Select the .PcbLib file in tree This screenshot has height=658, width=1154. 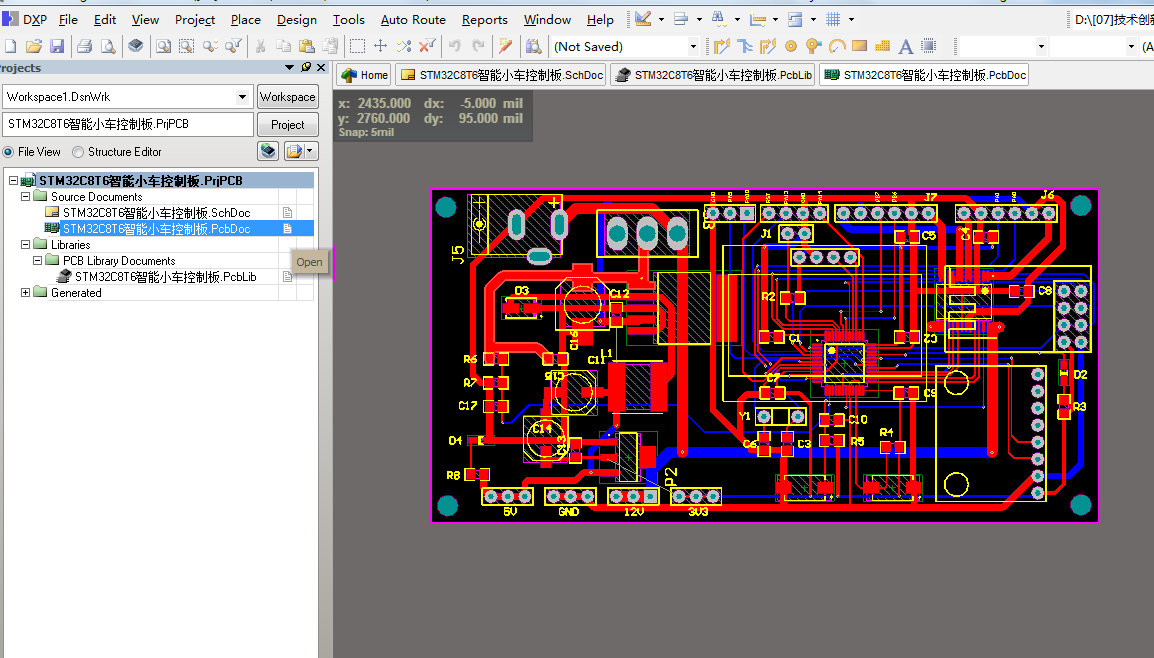[166, 277]
